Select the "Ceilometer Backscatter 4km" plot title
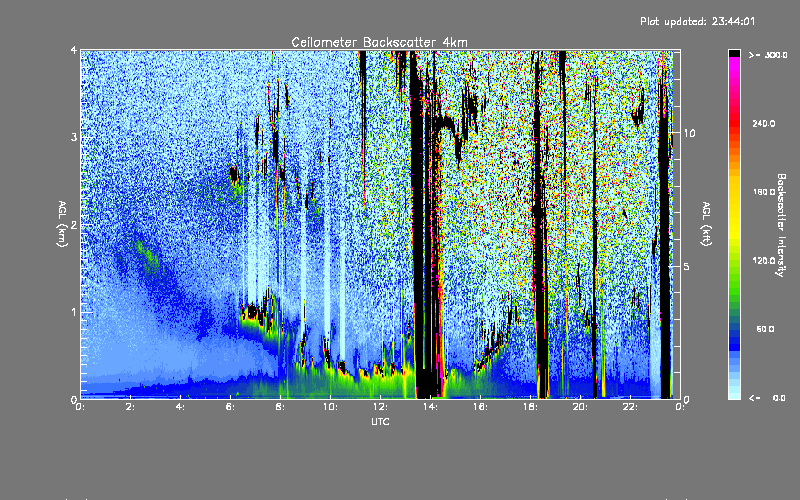Screen dimensions: 800x500 (379, 42)
